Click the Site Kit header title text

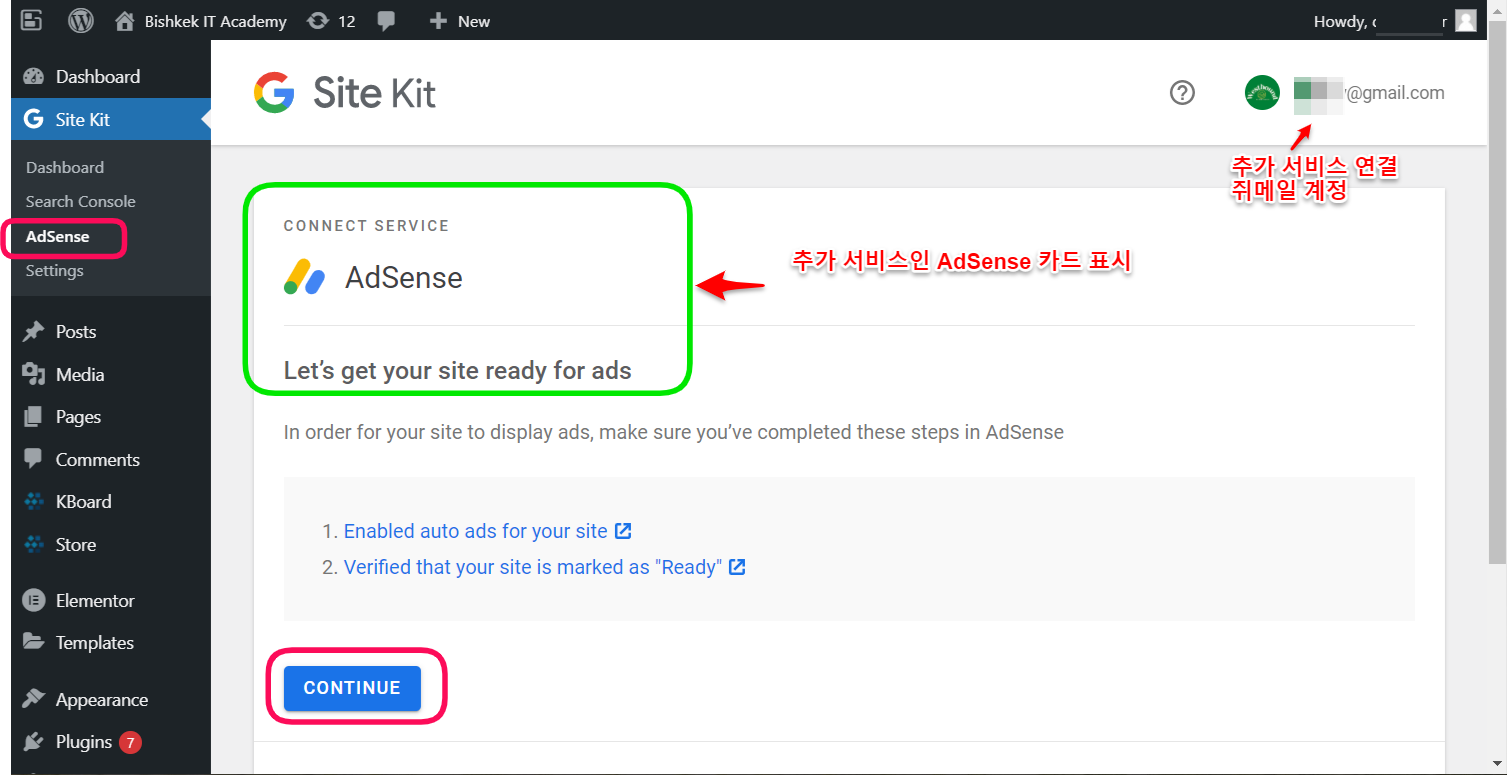[374, 93]
